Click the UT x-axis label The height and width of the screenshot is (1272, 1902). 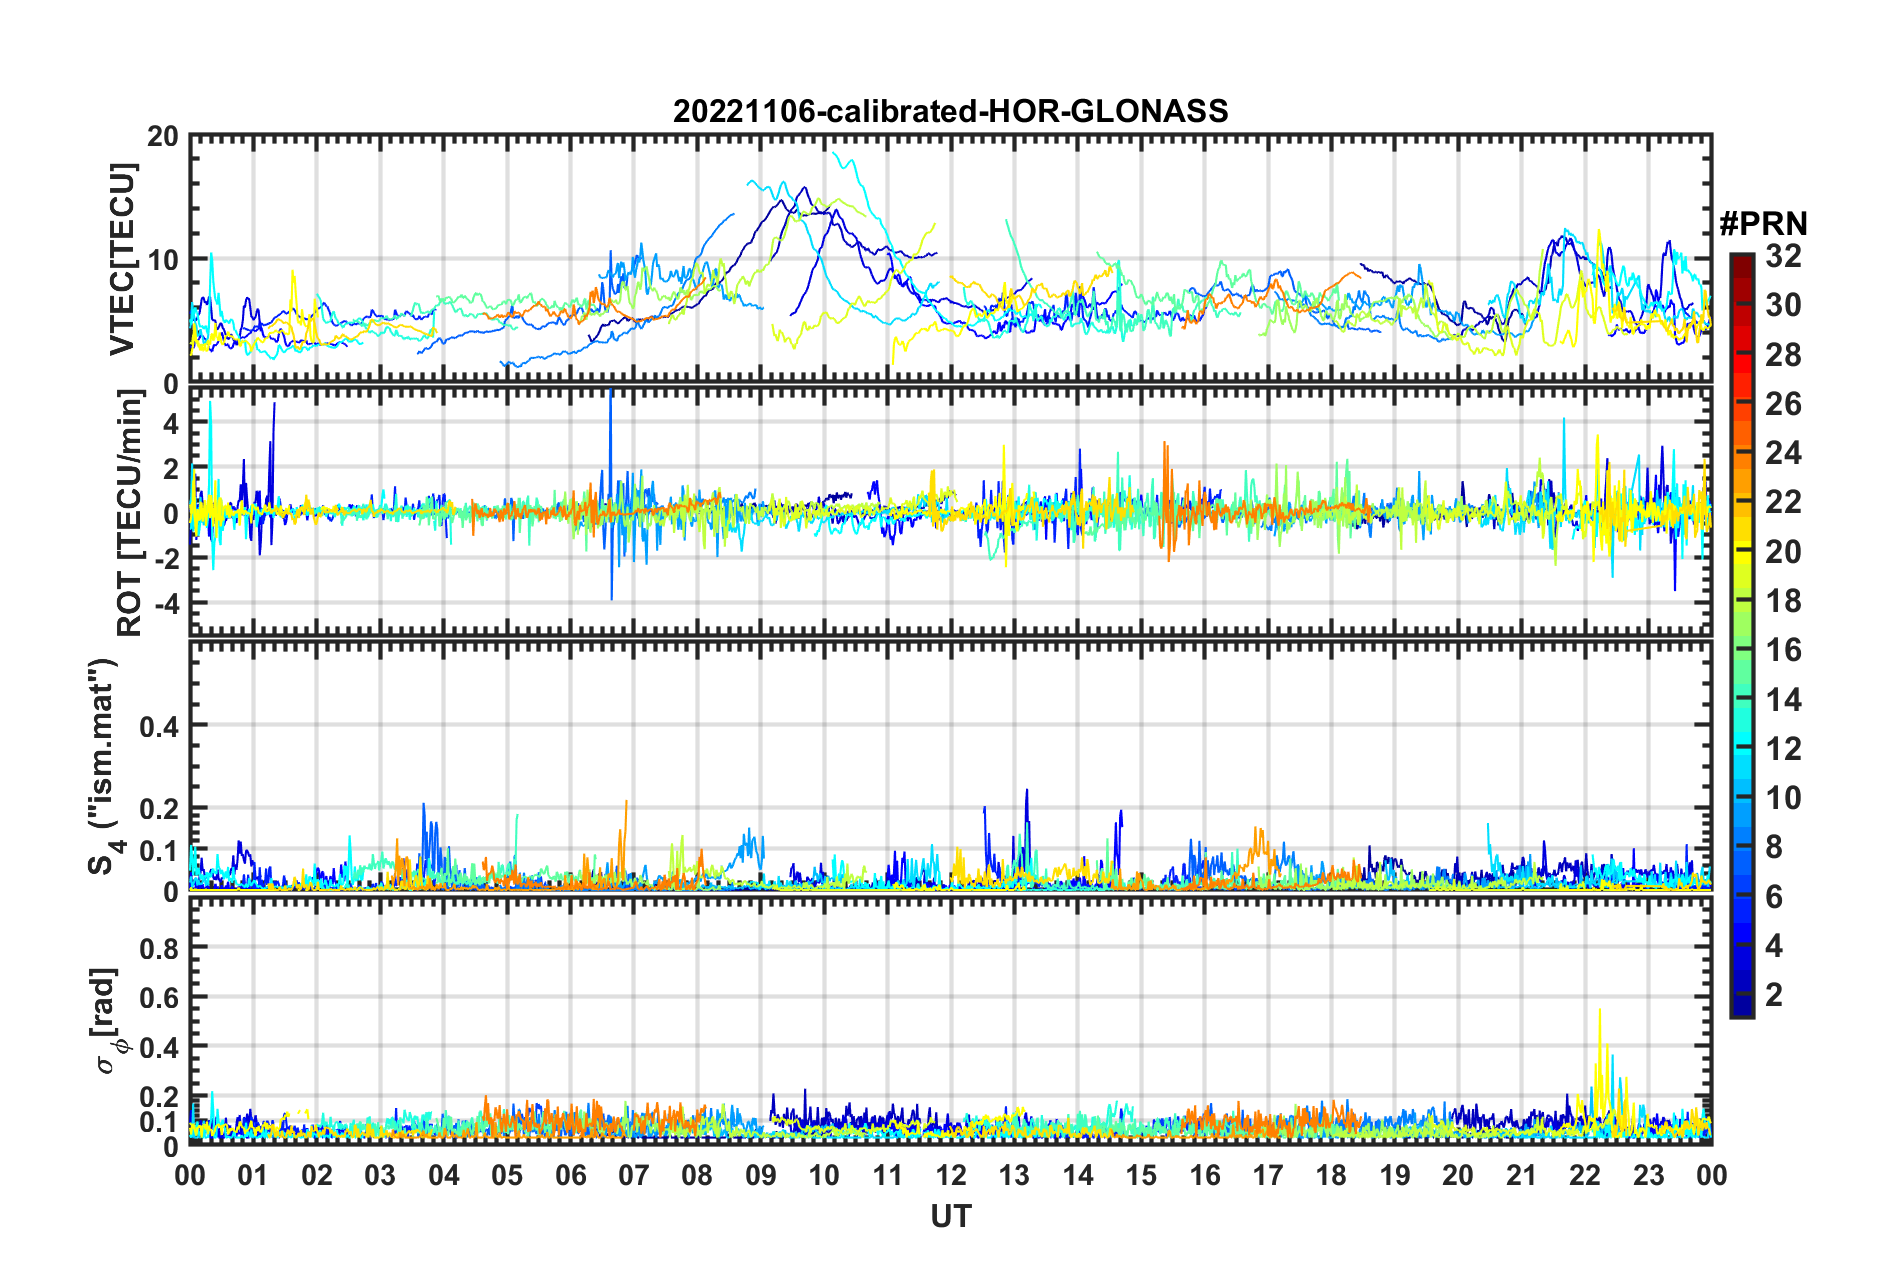tap(950, 1216)
